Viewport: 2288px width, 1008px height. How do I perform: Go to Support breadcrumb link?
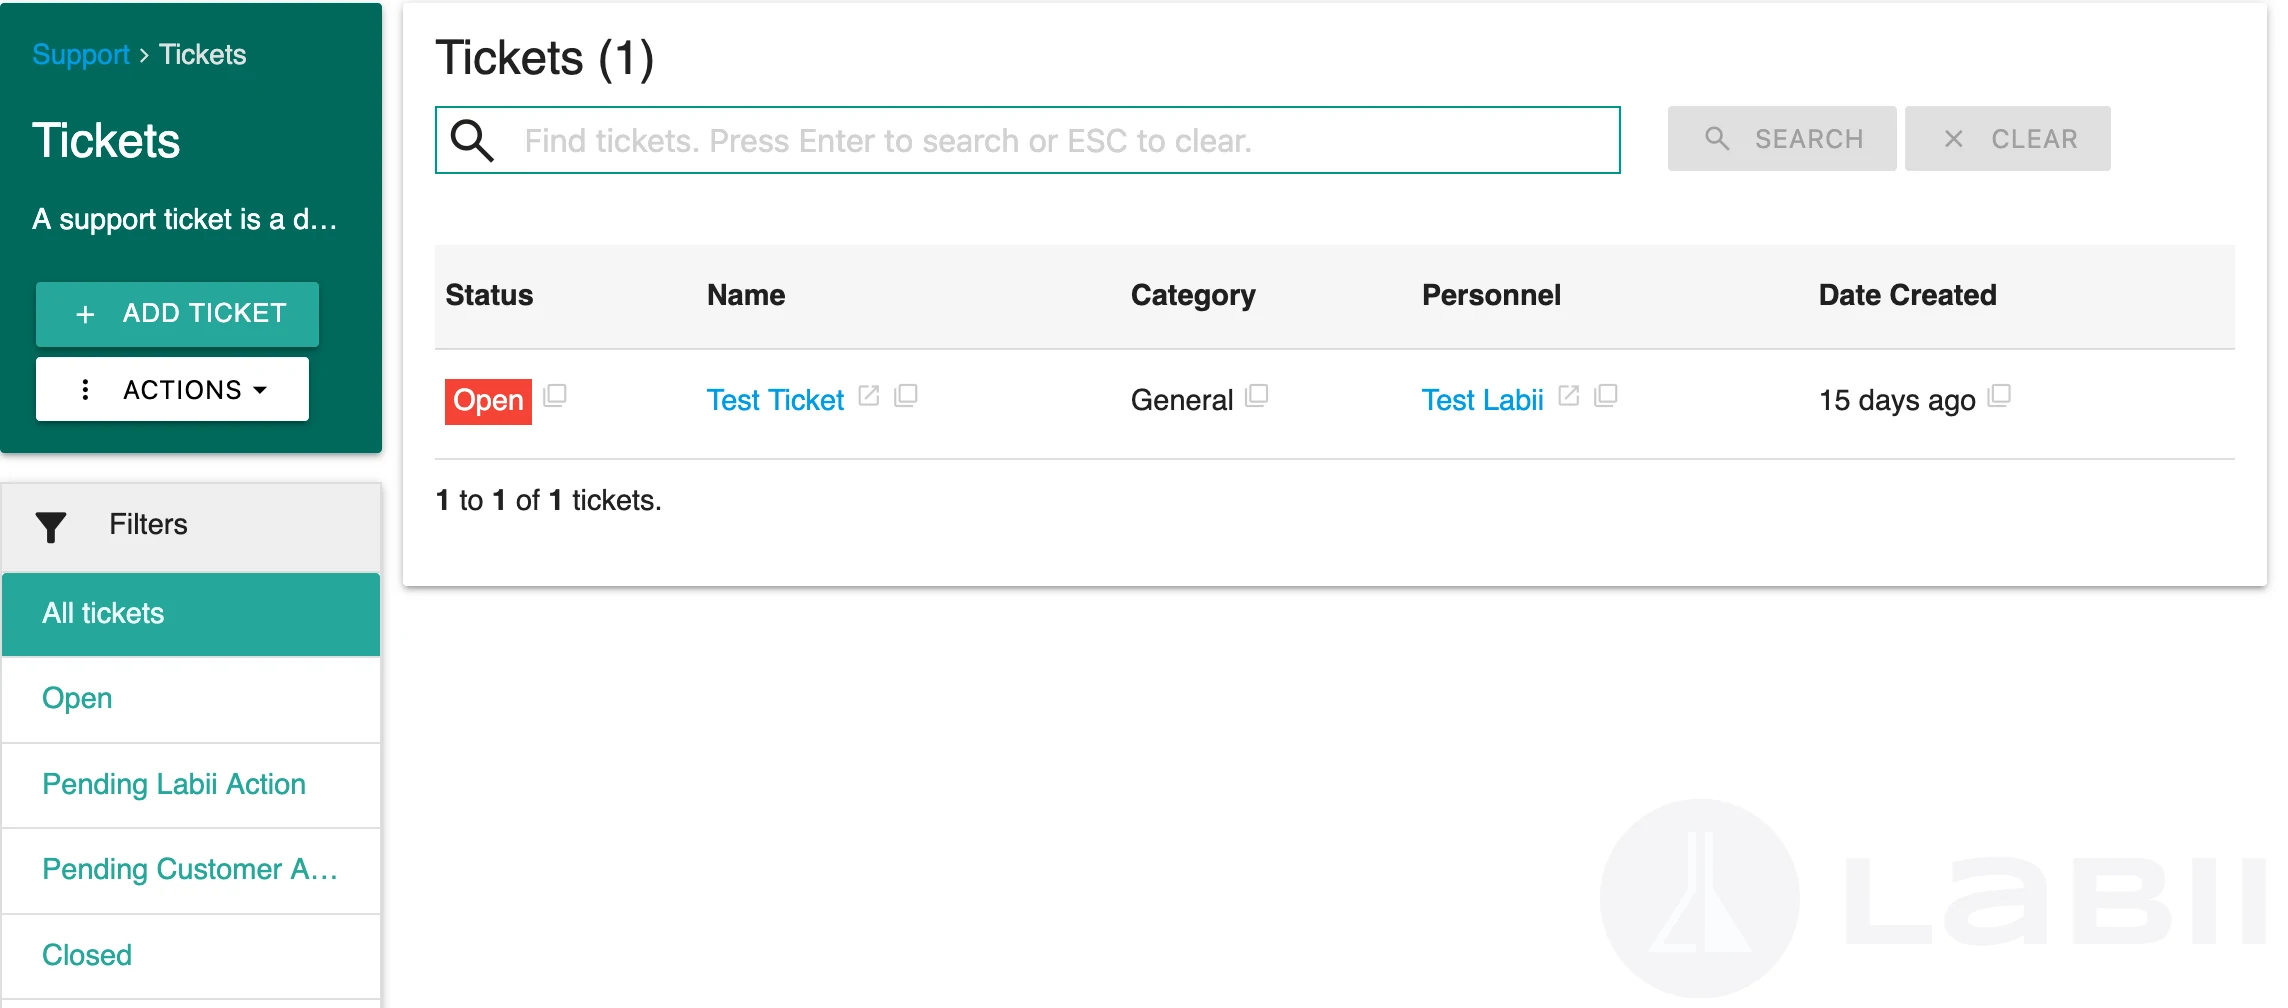click(x=80, y=54)
